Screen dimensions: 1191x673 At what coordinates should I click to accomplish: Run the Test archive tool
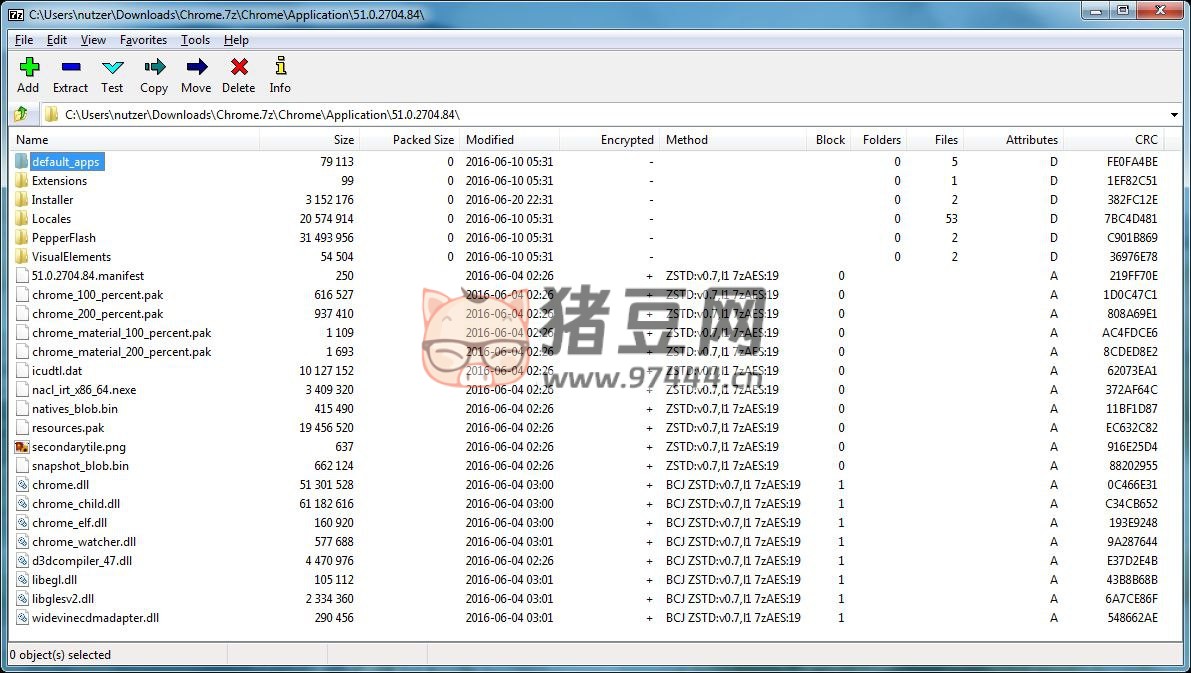click(112, 68)
